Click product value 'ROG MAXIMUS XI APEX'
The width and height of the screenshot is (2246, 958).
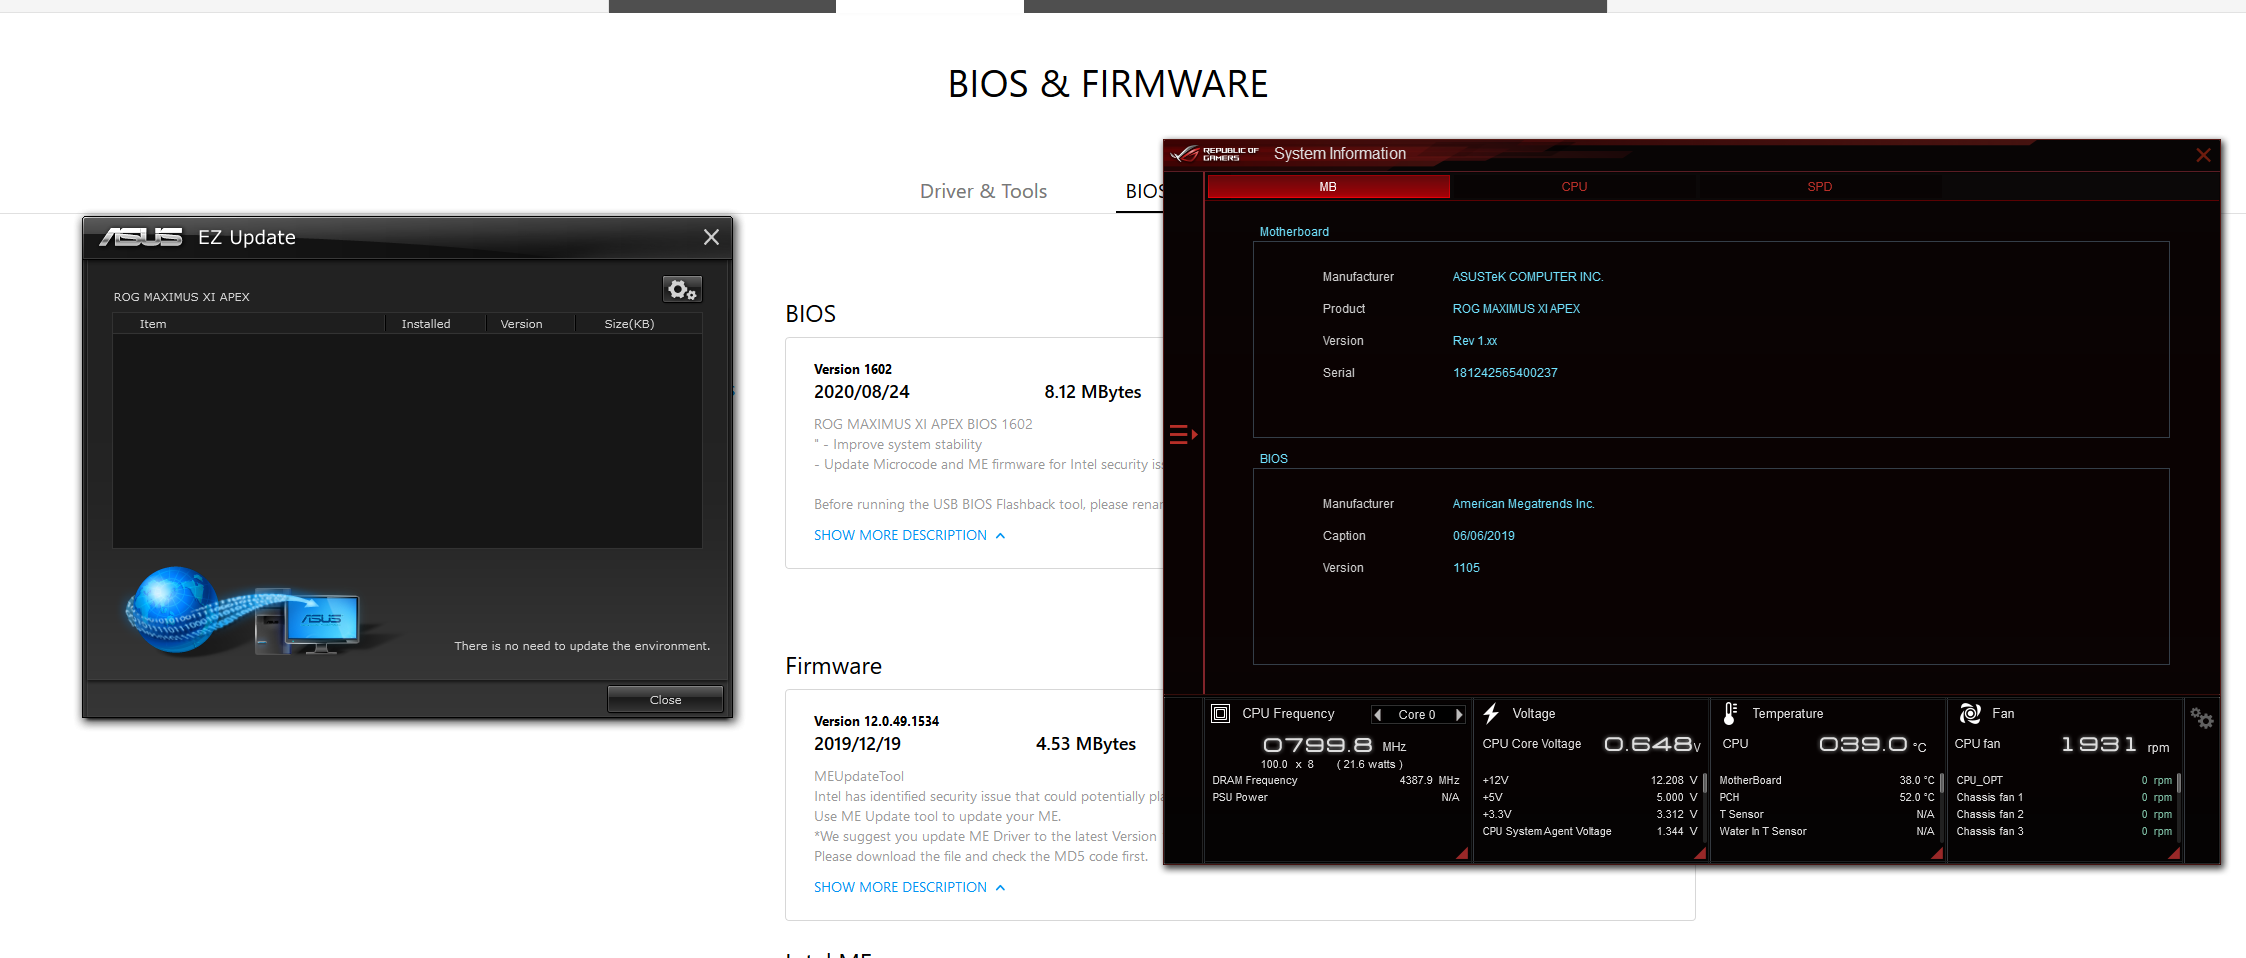(x=1516, y=309)
